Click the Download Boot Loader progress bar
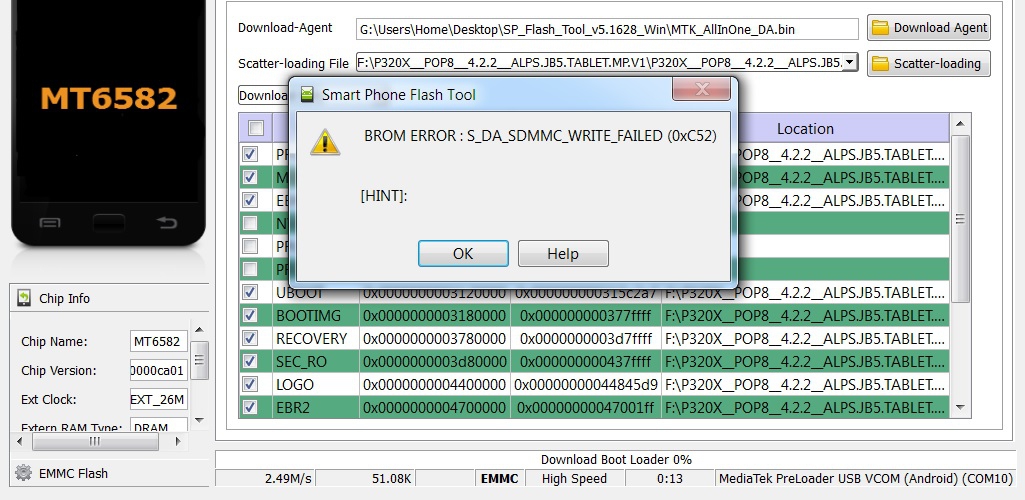This screenshot has height=500, width=1025. click(616, 459)
